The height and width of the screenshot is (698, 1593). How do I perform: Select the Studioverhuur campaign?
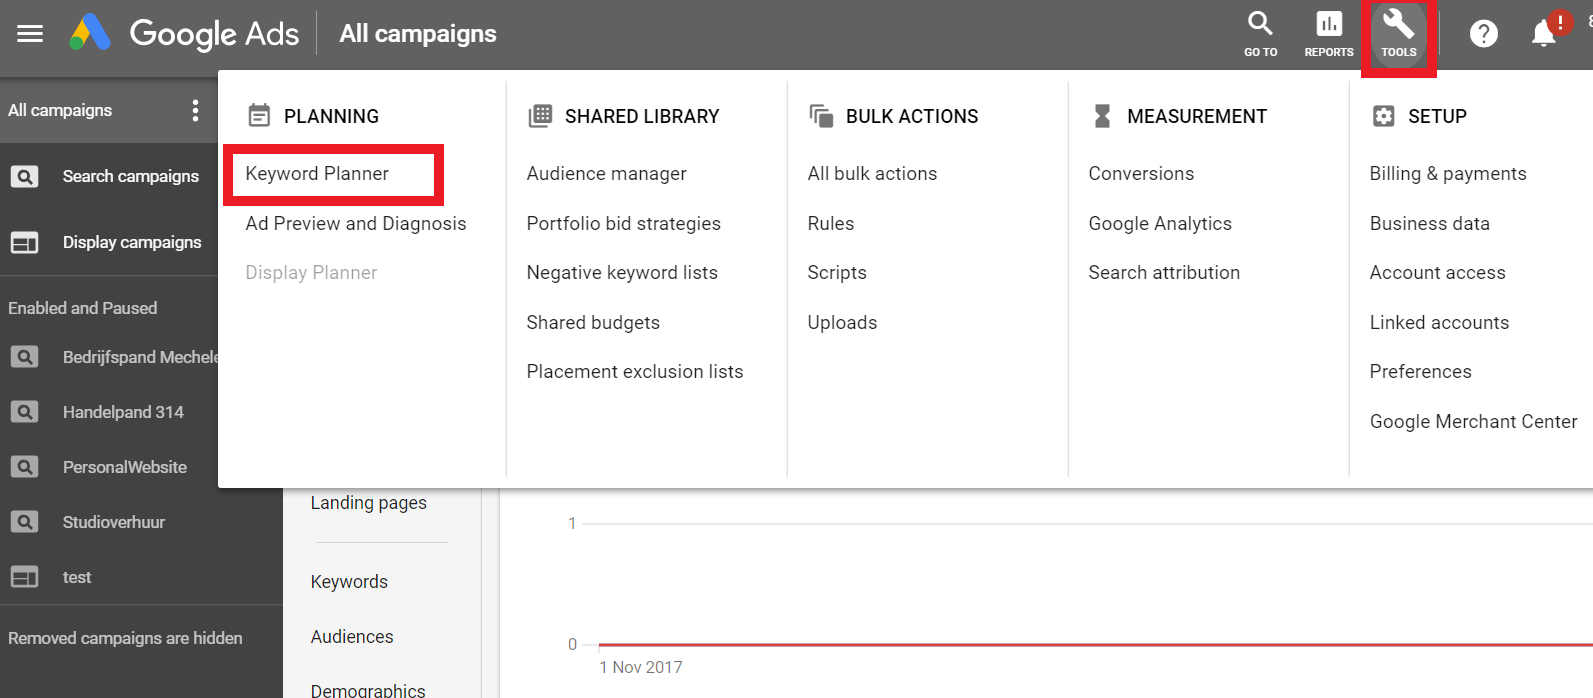click(114, 522)
